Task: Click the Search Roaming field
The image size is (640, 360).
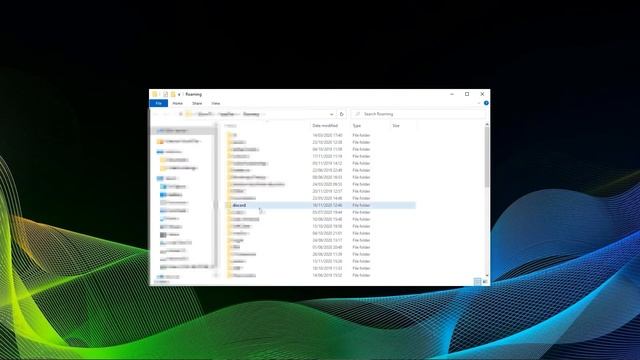Action: click(x=418, y=114)
